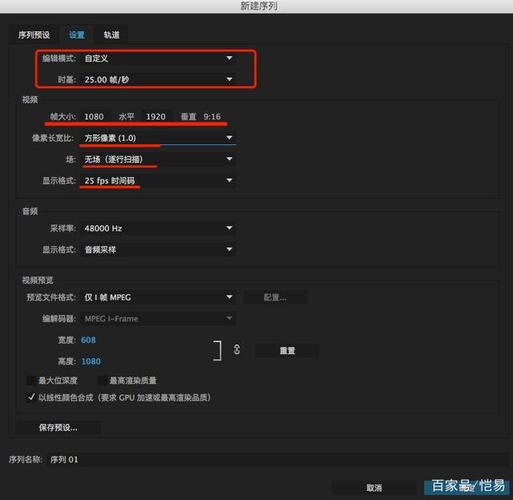This screenshot has width=513, height=500.
Task: Expand the 时基 25.00 帧/秒 dropdown
Action: (158, 80)
